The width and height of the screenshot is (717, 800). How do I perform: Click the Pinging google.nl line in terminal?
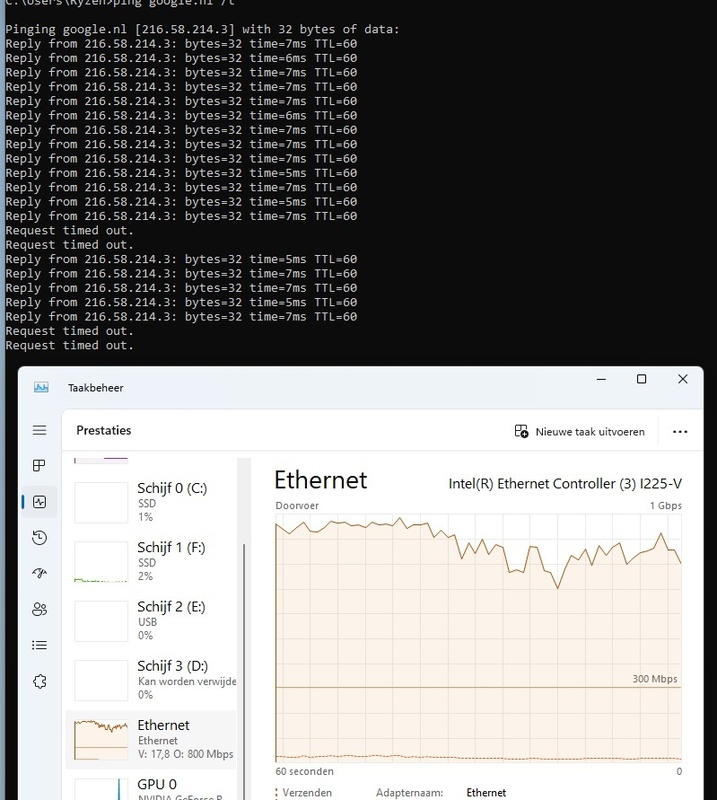tap(202, 29)
